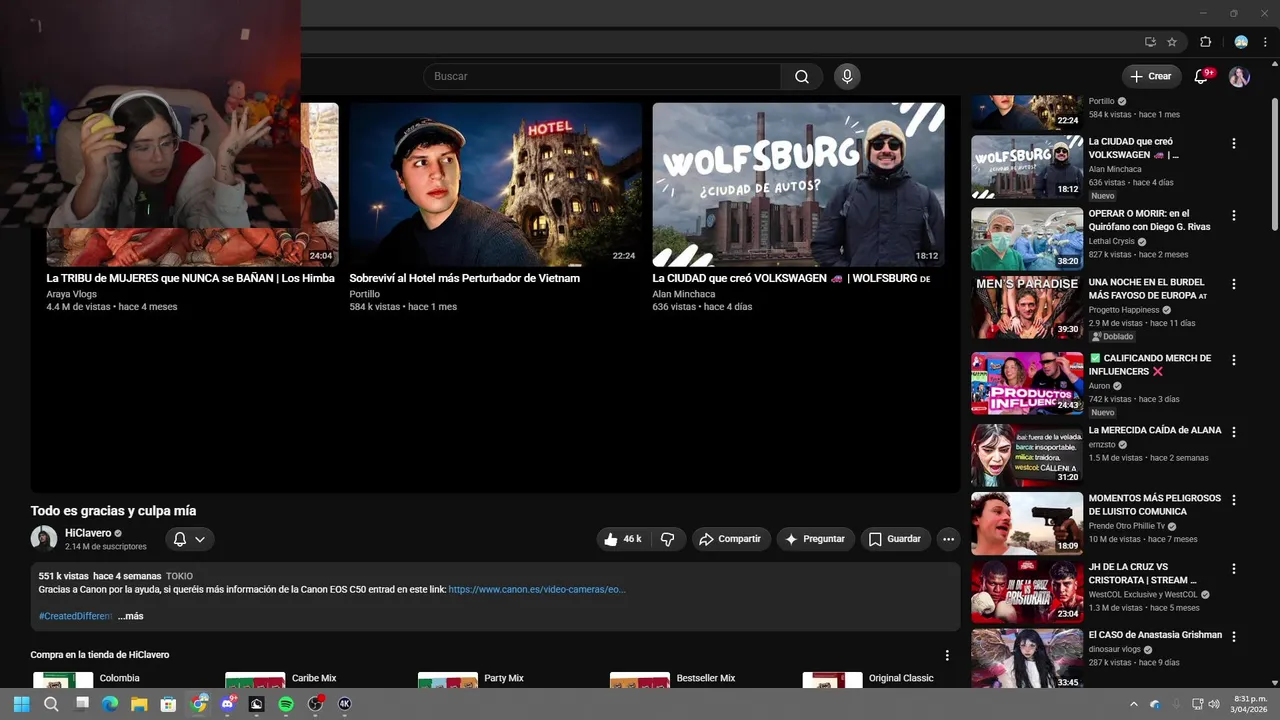This screenshot has width=1280, height=720.
Task: Open File Explorer from taskbar
Action: point(139,704)
